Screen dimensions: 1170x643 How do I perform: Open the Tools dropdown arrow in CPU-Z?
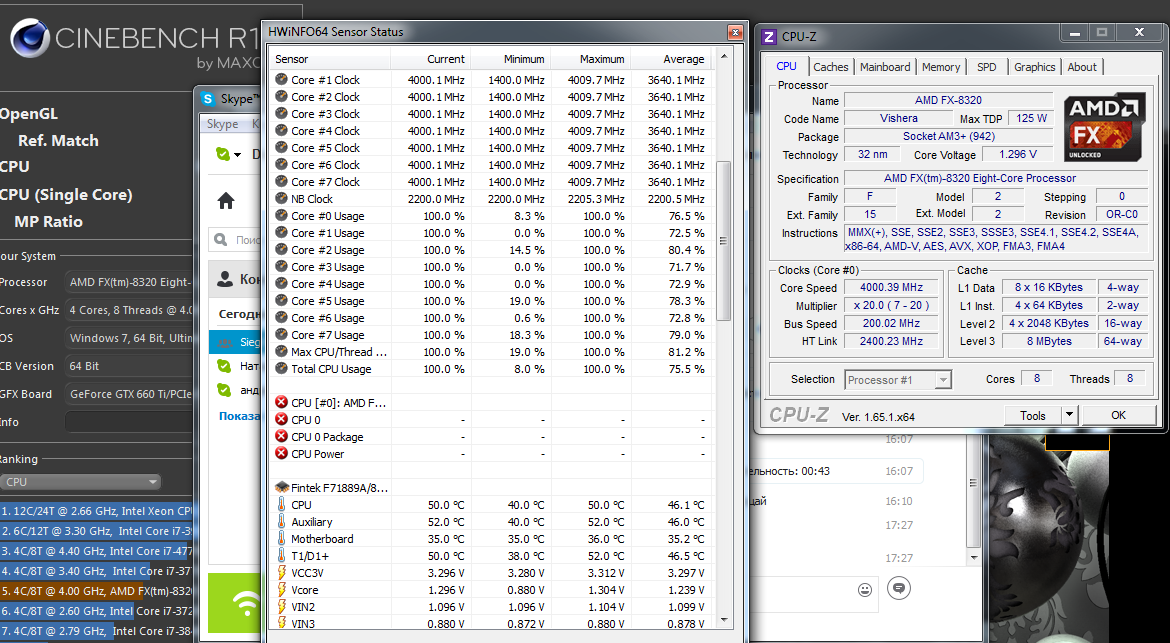pyautogui.click(x=1069, y=415)
